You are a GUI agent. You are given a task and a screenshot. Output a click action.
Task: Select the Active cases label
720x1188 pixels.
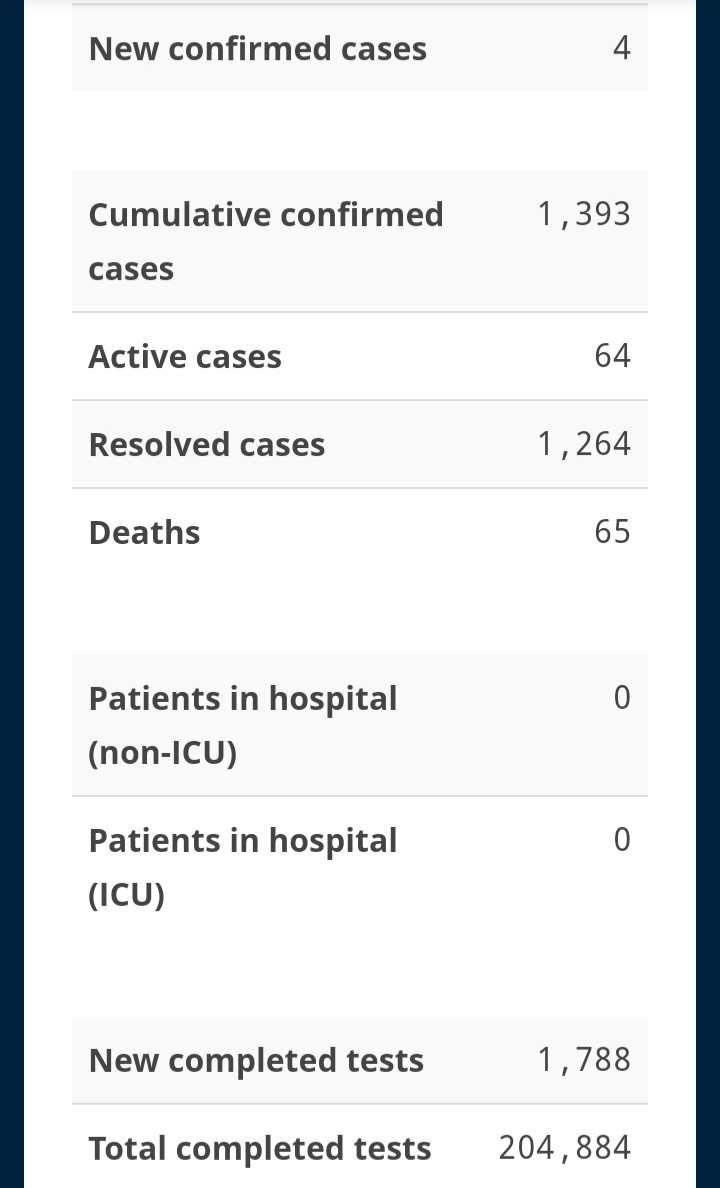pos(185,356)
